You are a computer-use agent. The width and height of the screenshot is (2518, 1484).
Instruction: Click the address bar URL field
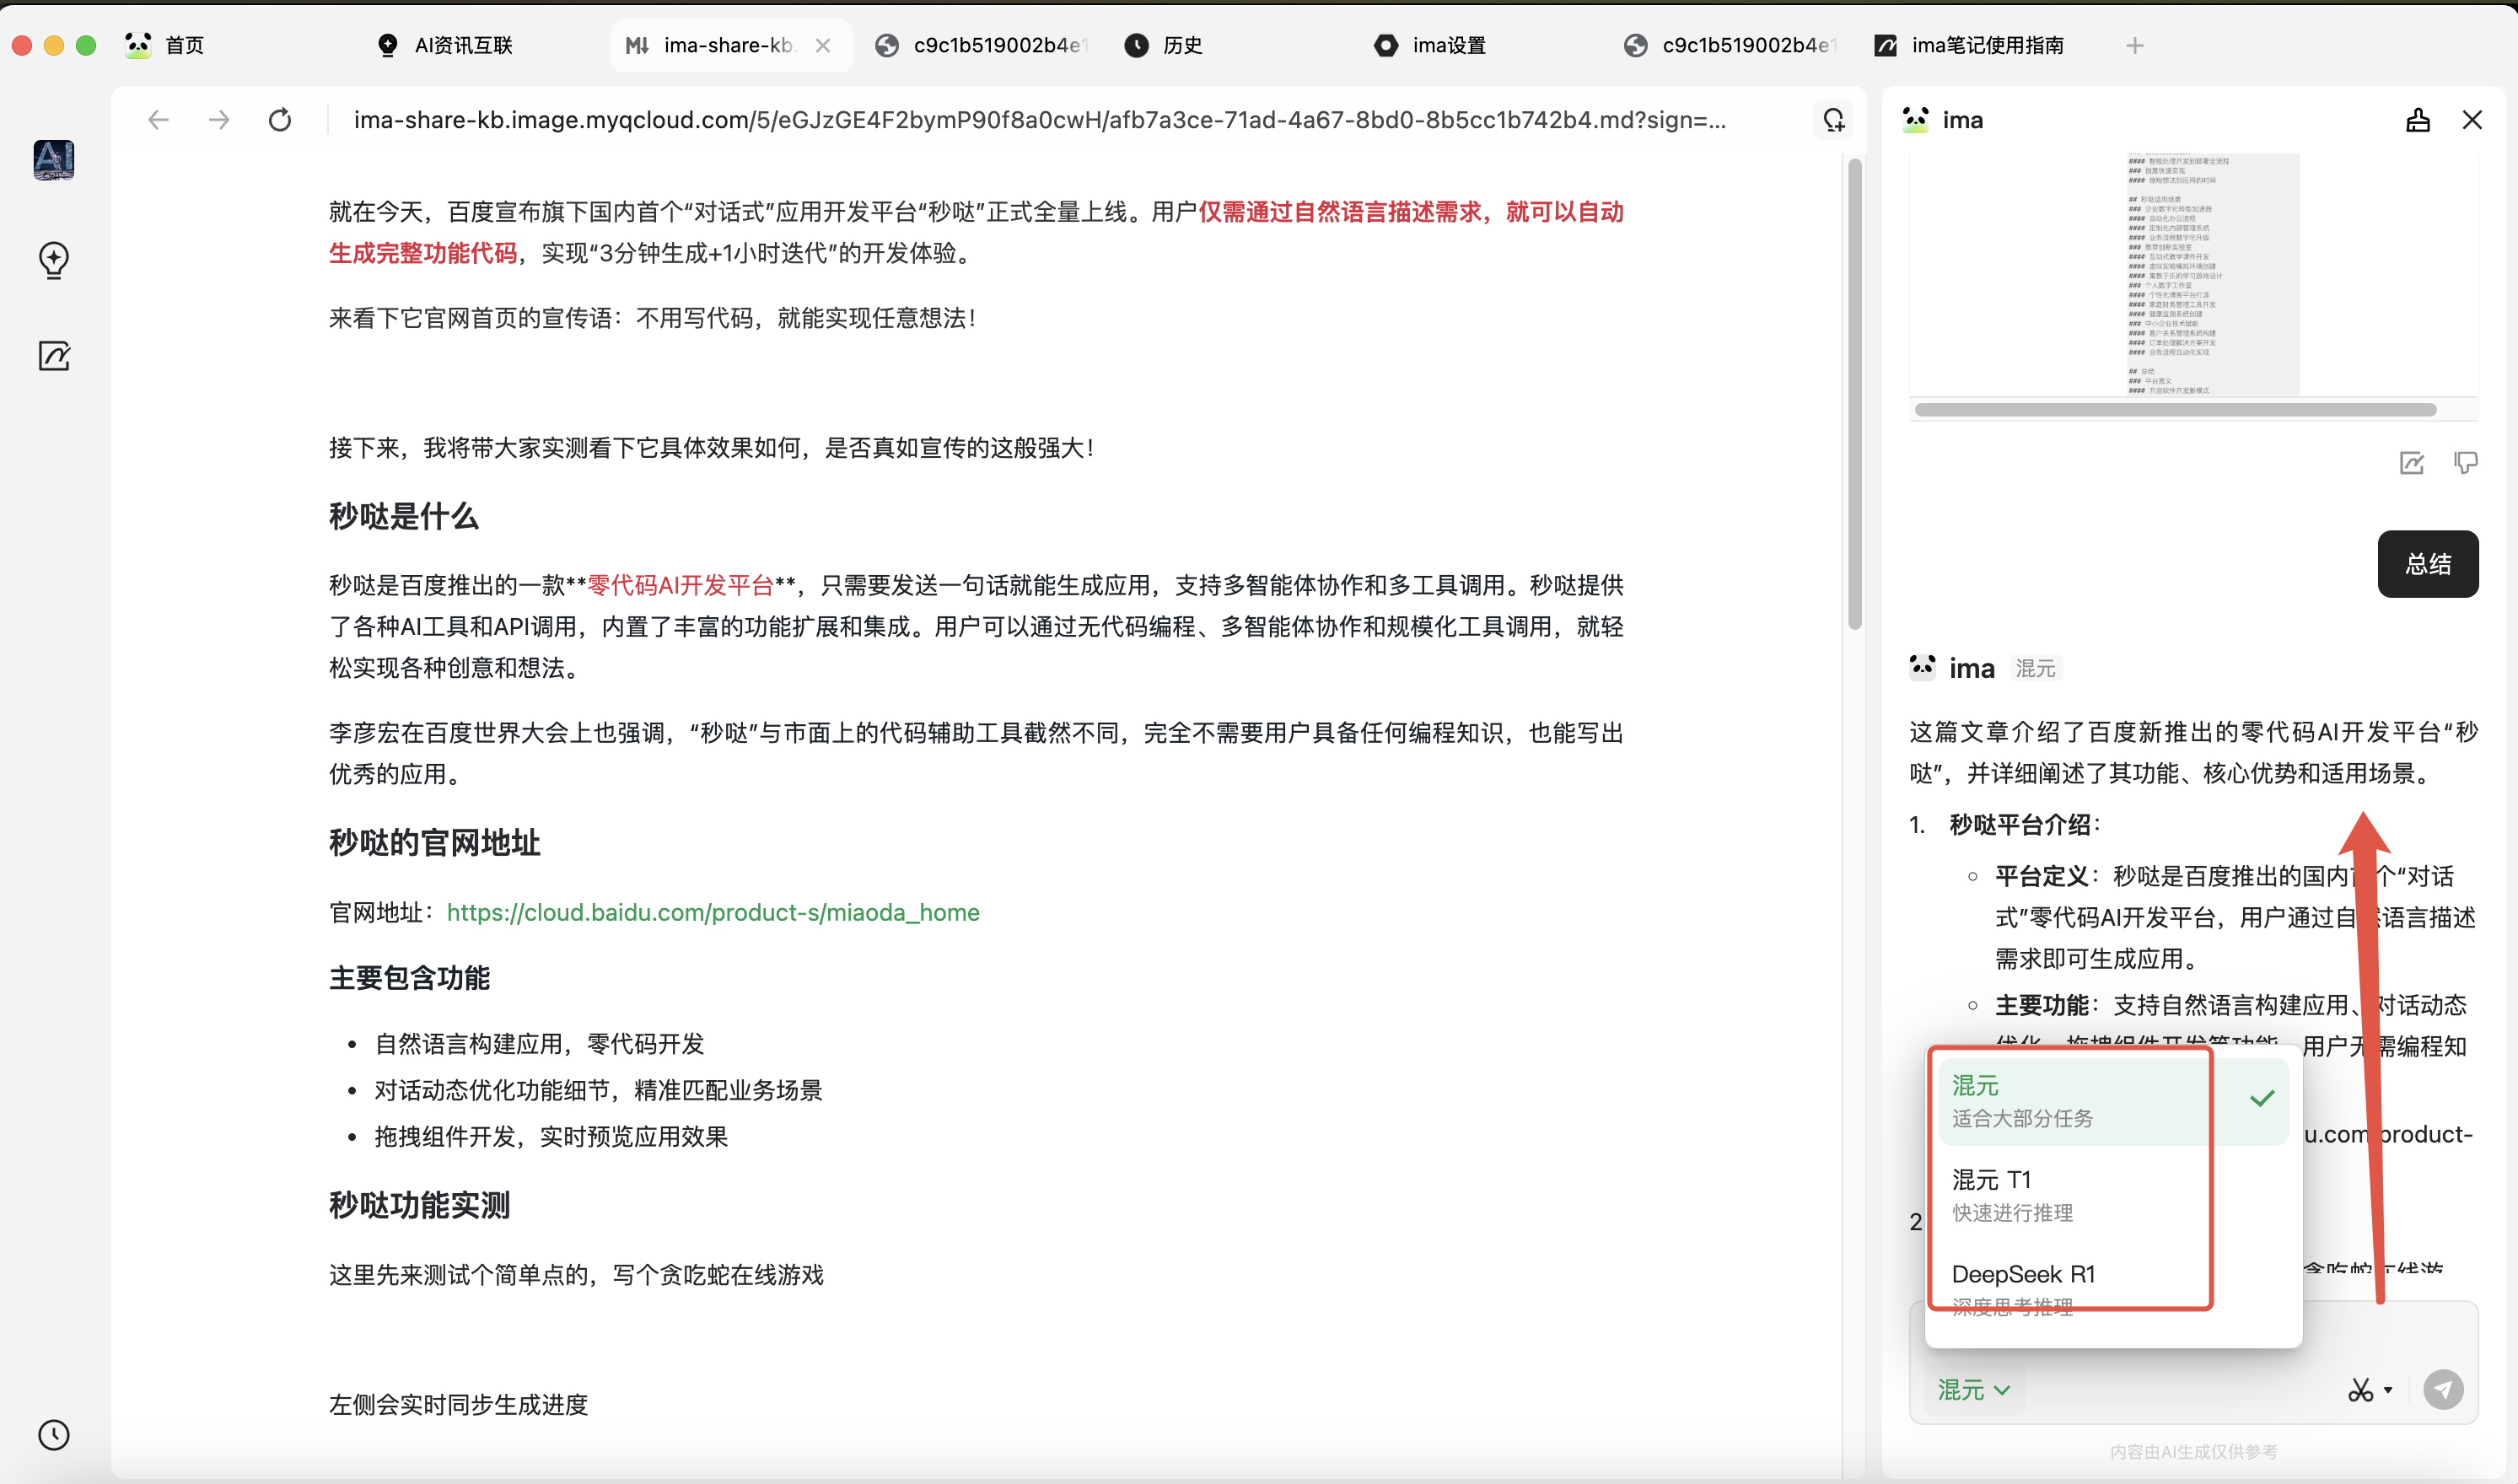point(1040,120)
